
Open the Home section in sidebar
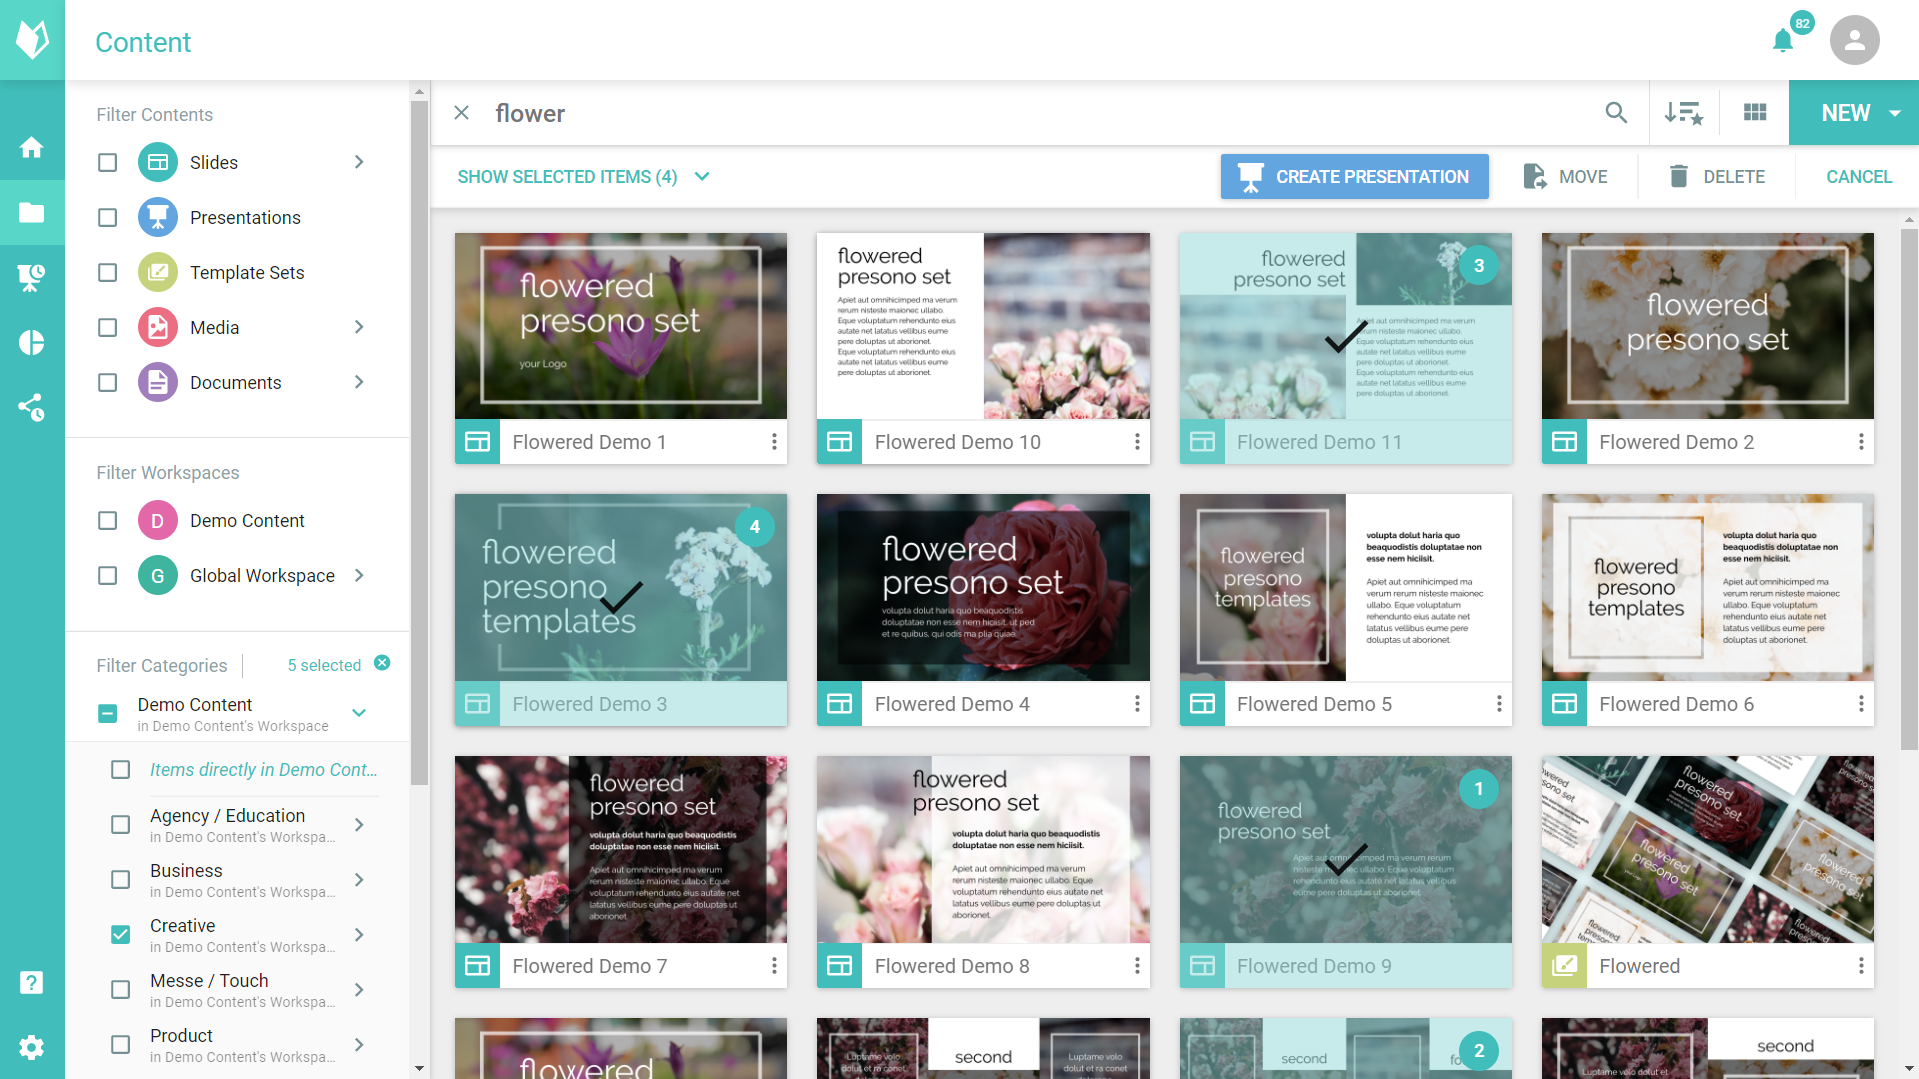[x=32, y=148]
